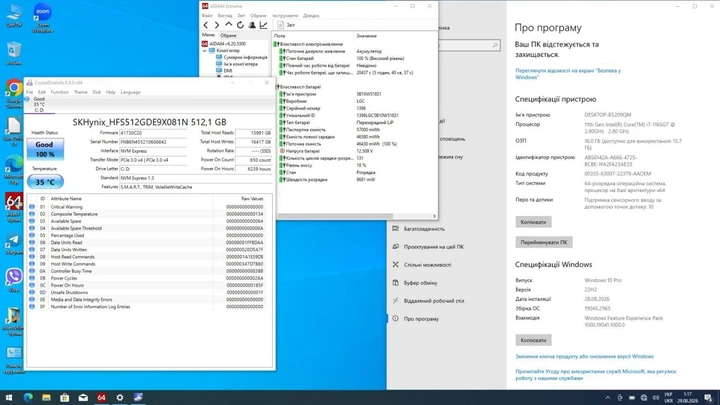
Task: Open CrystalDiskInfo Language menu
Action: point(130,92)
